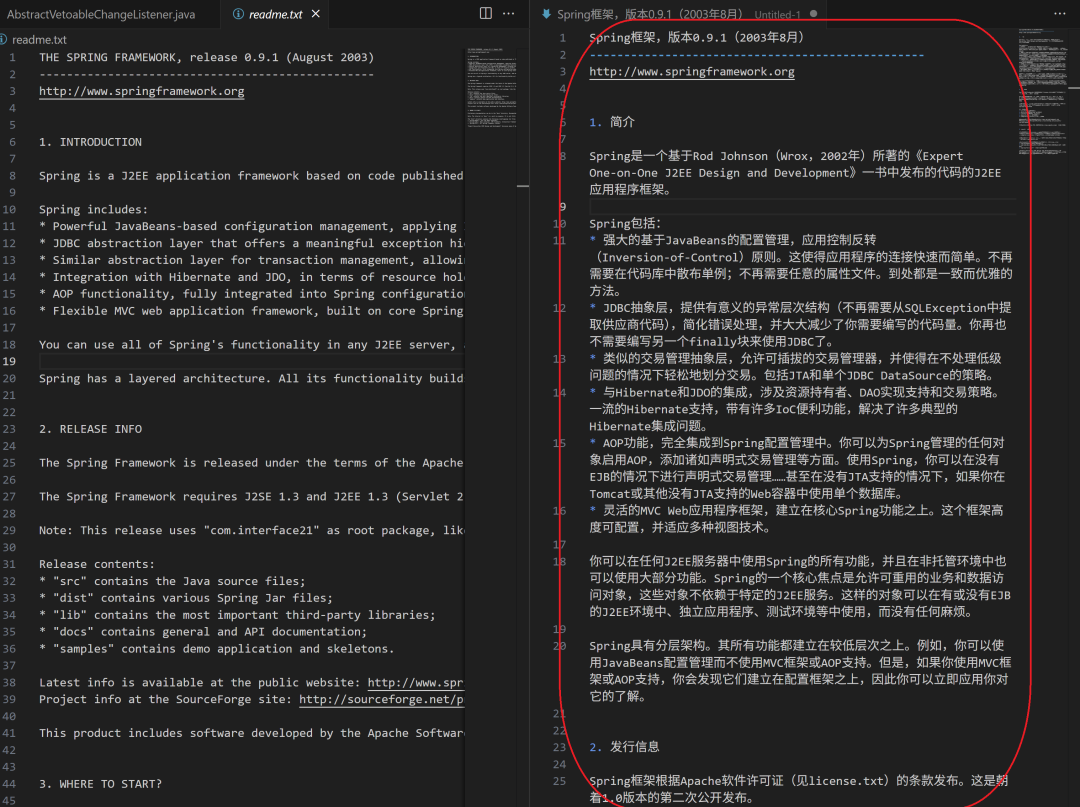Open springframework.org link in right editor

pyautogui.click(x=692, y=72)
